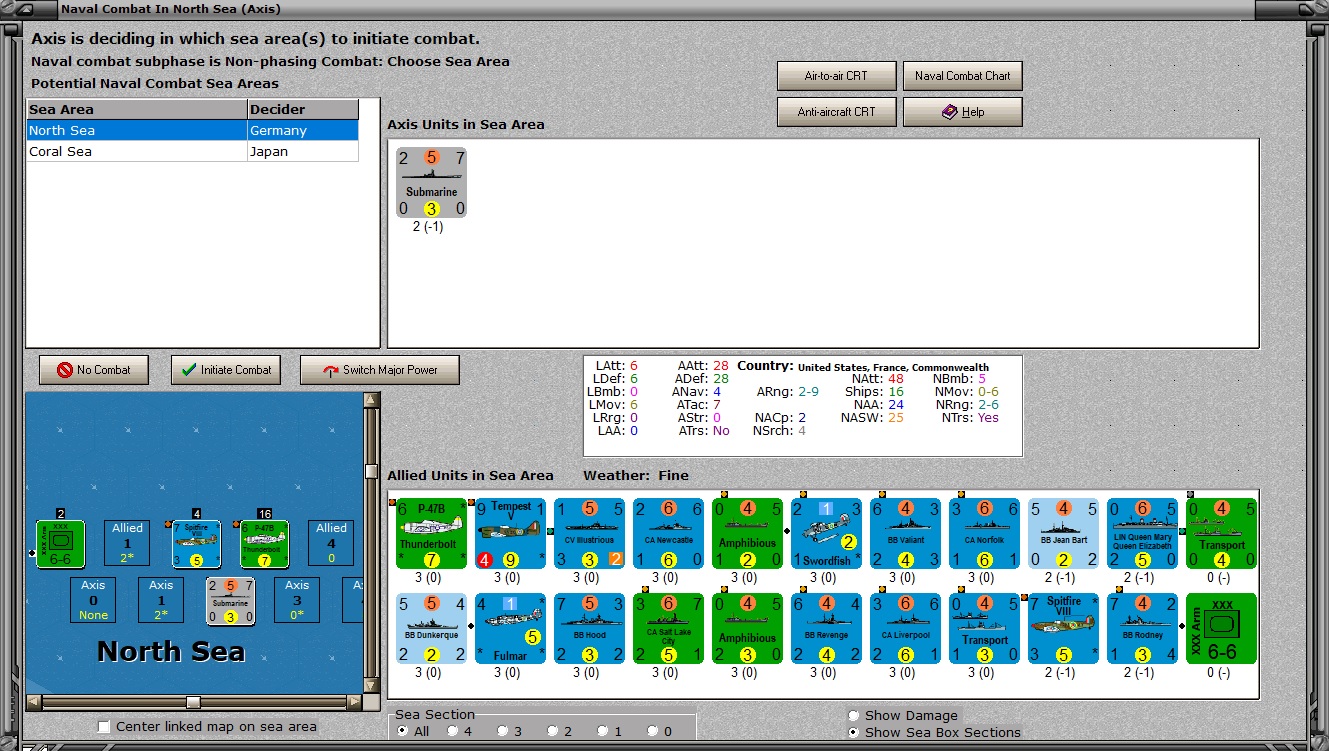Select the BB Valiant battleship unit
Image resolution: width=1329 pixels, height=751 pixels.
tap(906, 533)
